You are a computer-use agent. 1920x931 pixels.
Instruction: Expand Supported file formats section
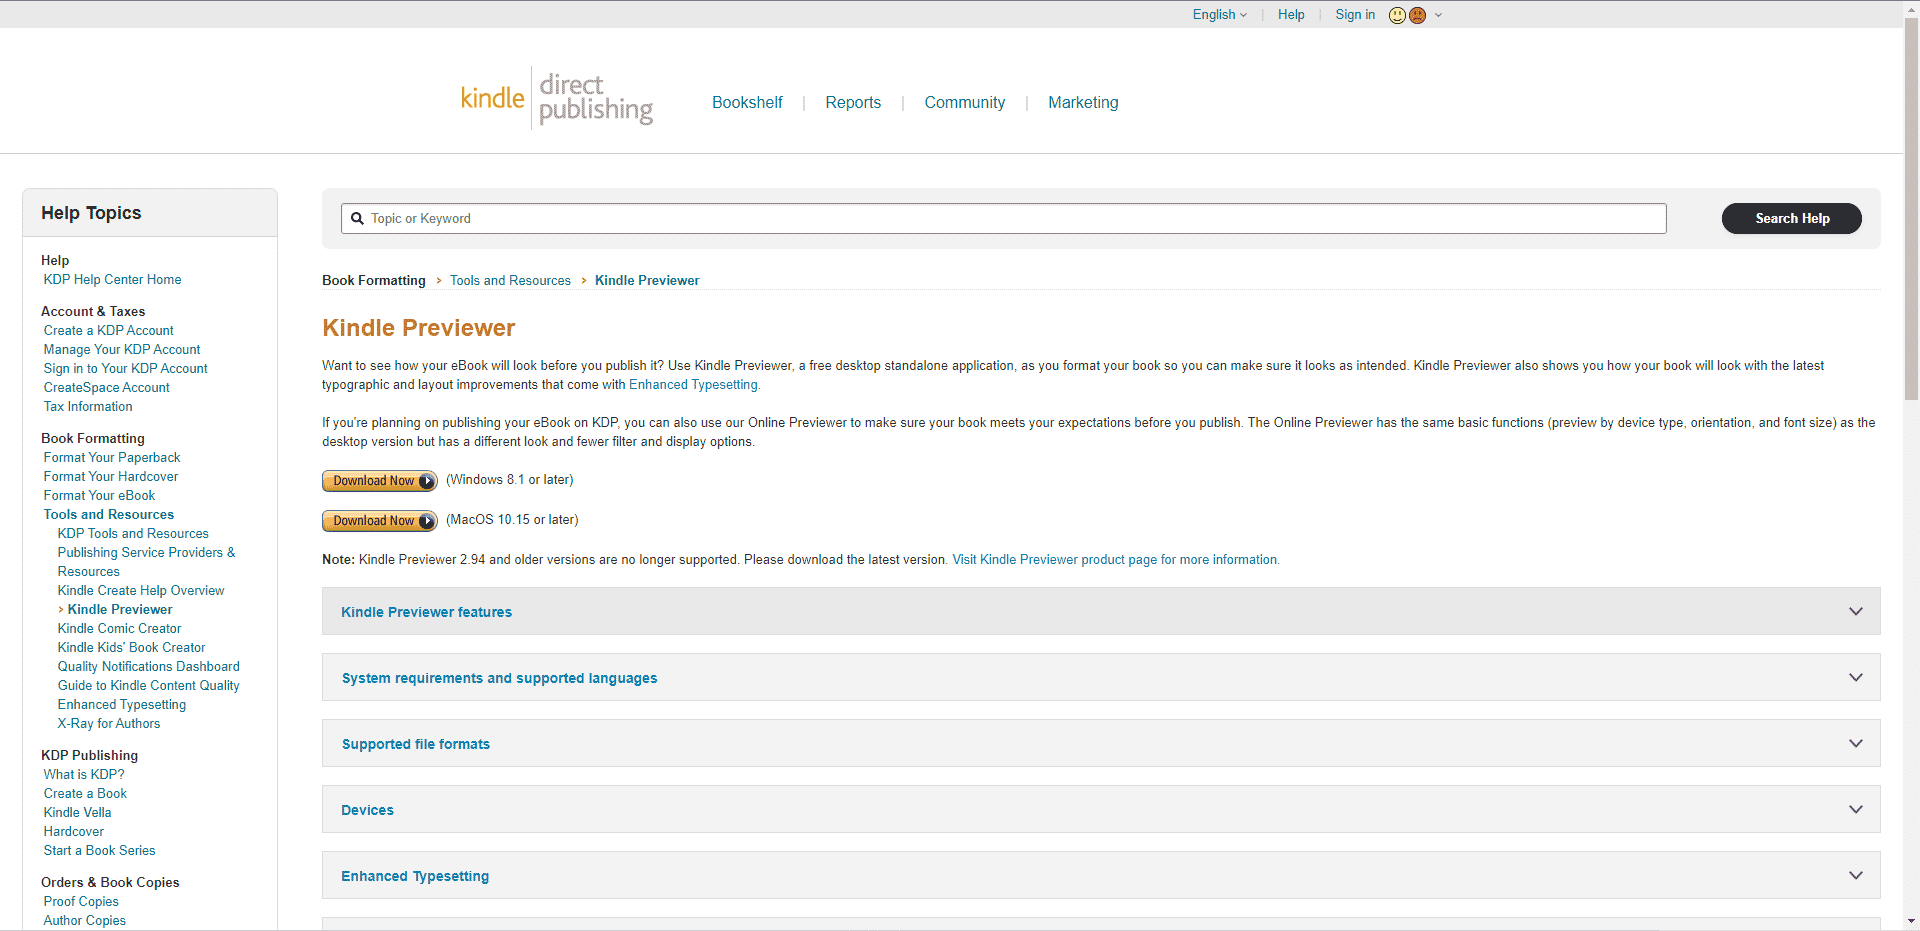(x=1101, y=743)
